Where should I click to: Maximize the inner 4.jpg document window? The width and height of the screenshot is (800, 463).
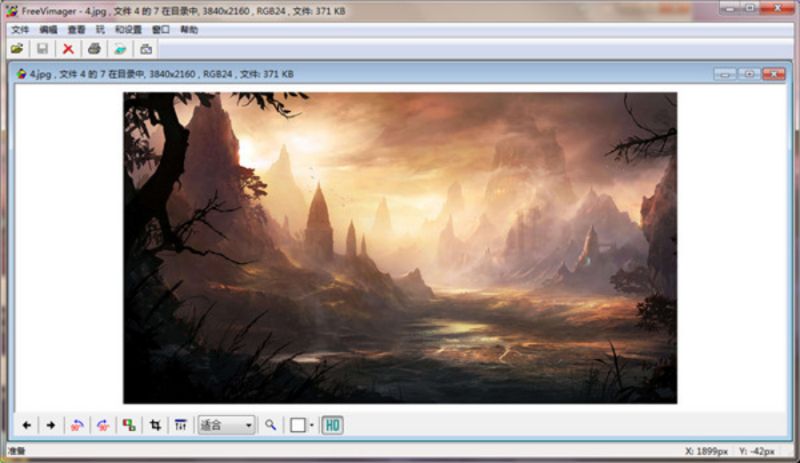pyautogui.click(x=749, y=75)
